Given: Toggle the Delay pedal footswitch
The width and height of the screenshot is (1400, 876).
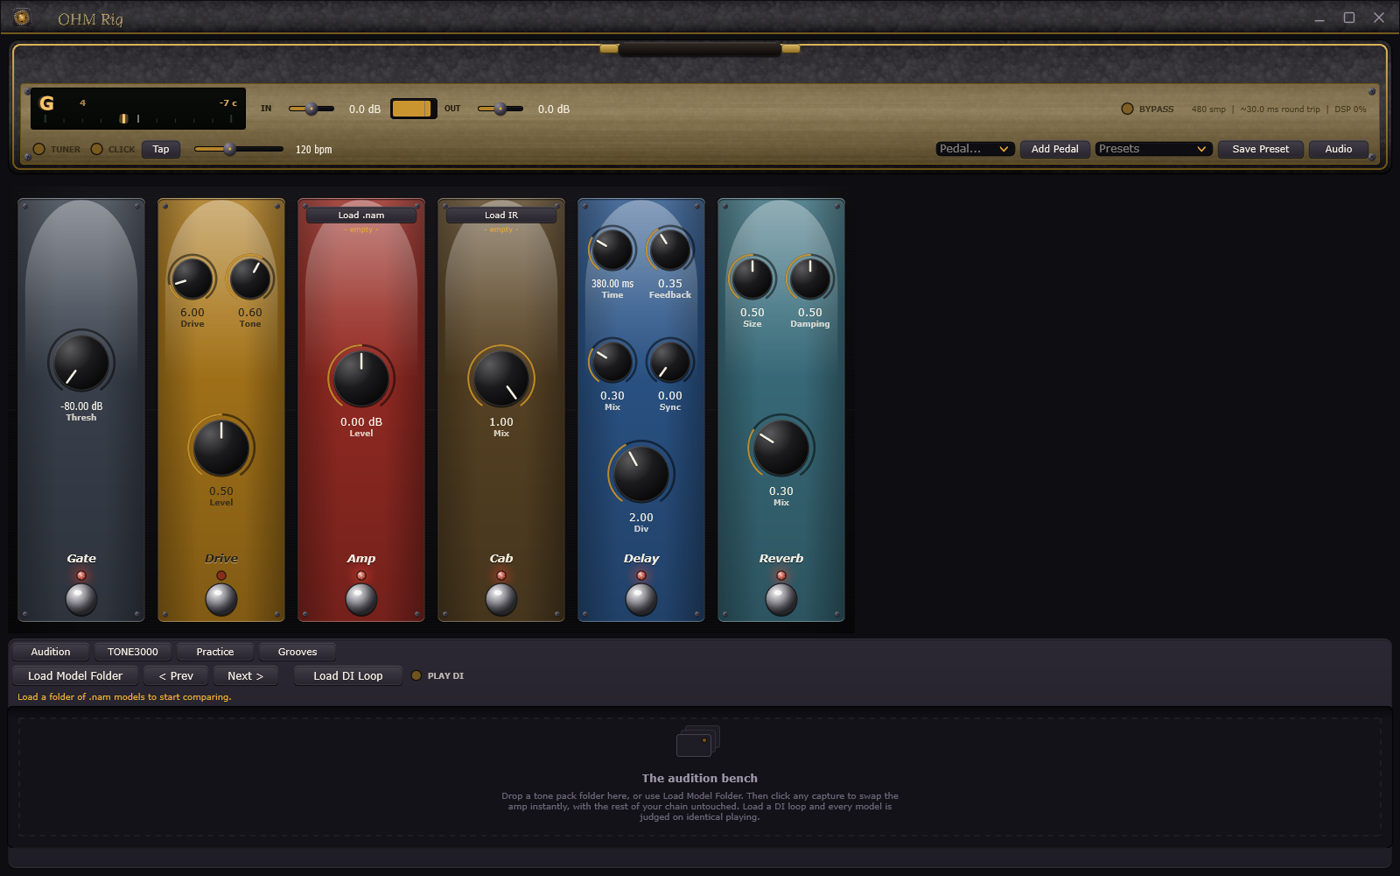Looking at the screenshot, I should tap(641, 598).
